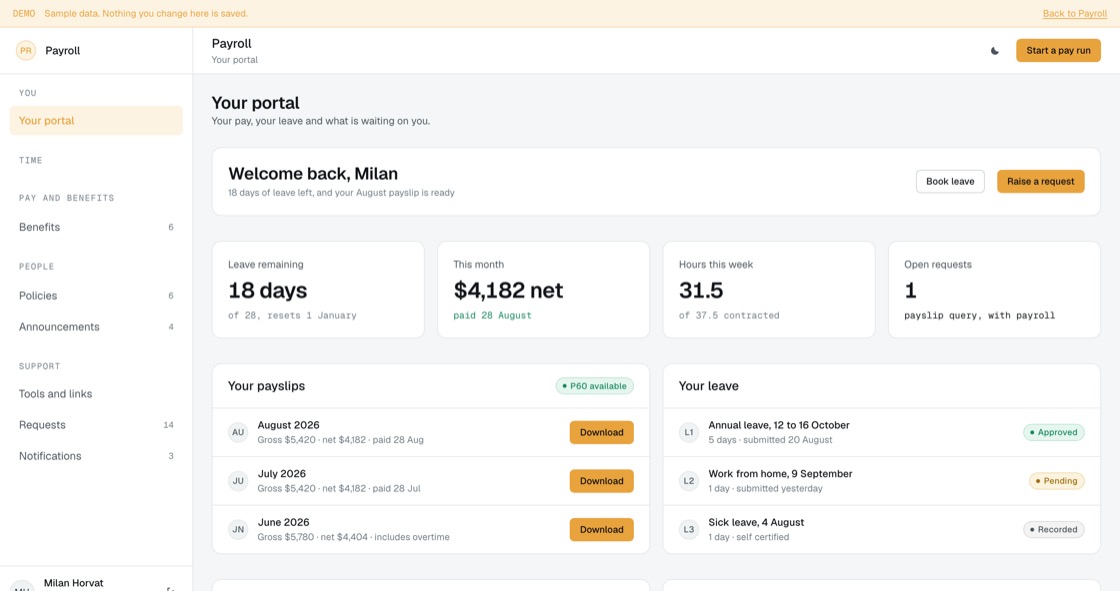Click the TIME section header

point(31,161)
